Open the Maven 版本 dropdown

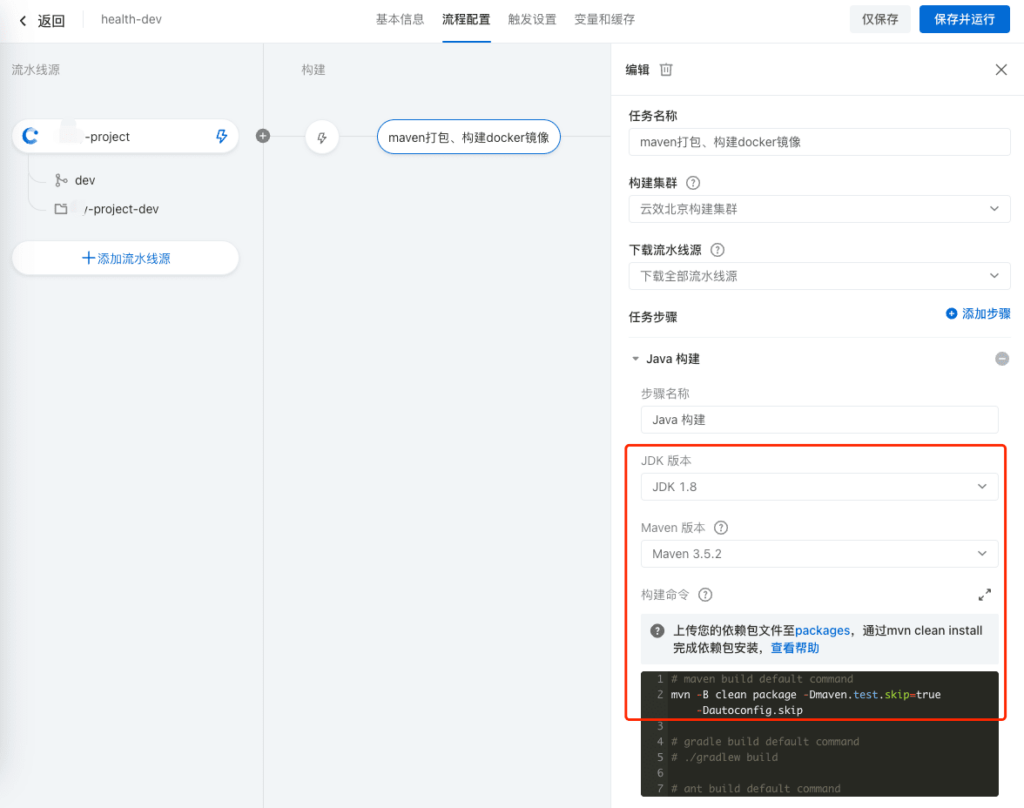tap(819, 554)
